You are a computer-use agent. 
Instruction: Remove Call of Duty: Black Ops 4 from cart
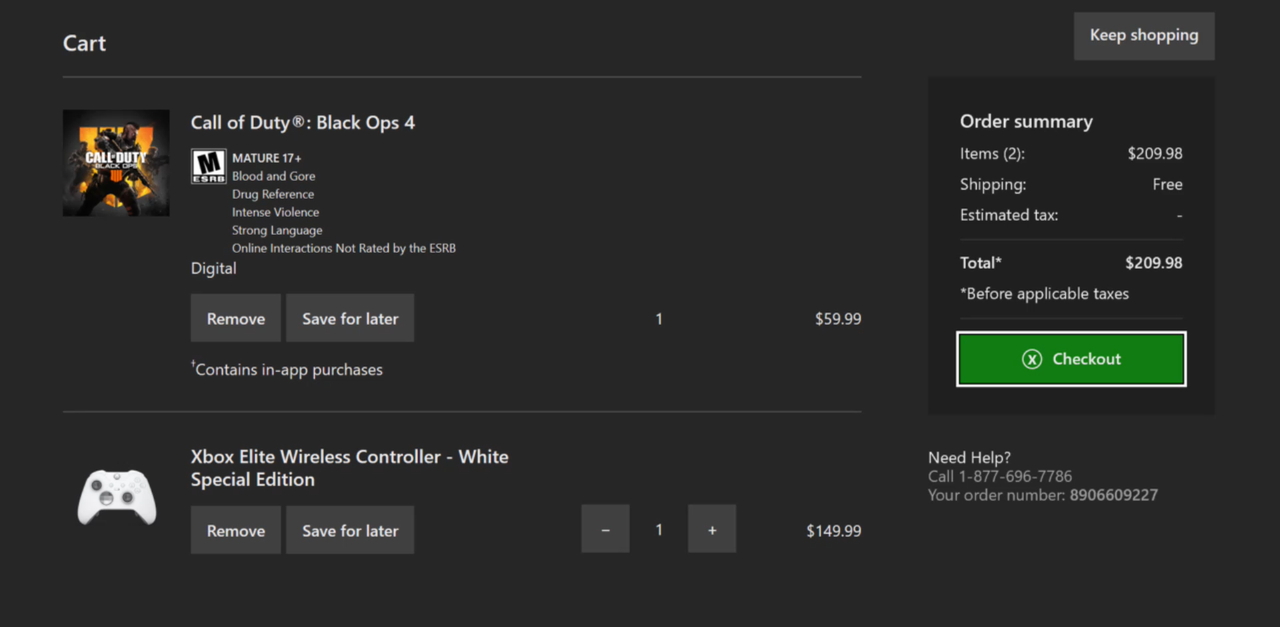[x=235, y=317]
